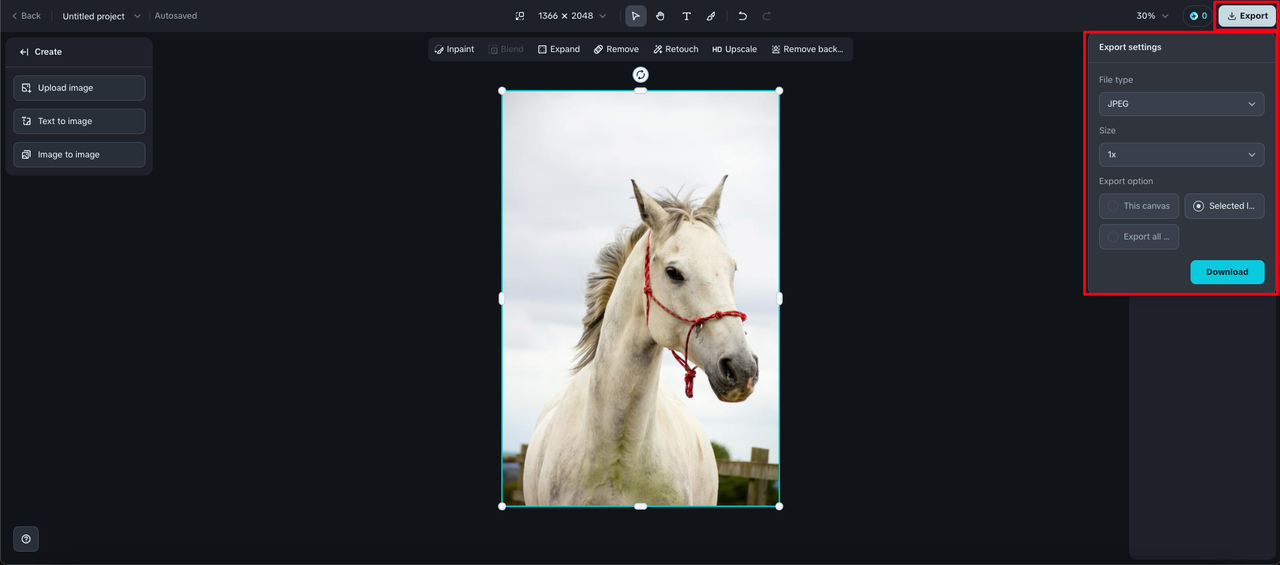Click the greyed-out Redo arrow
Screen dimensions: 1280x565
tap(767, 16)
